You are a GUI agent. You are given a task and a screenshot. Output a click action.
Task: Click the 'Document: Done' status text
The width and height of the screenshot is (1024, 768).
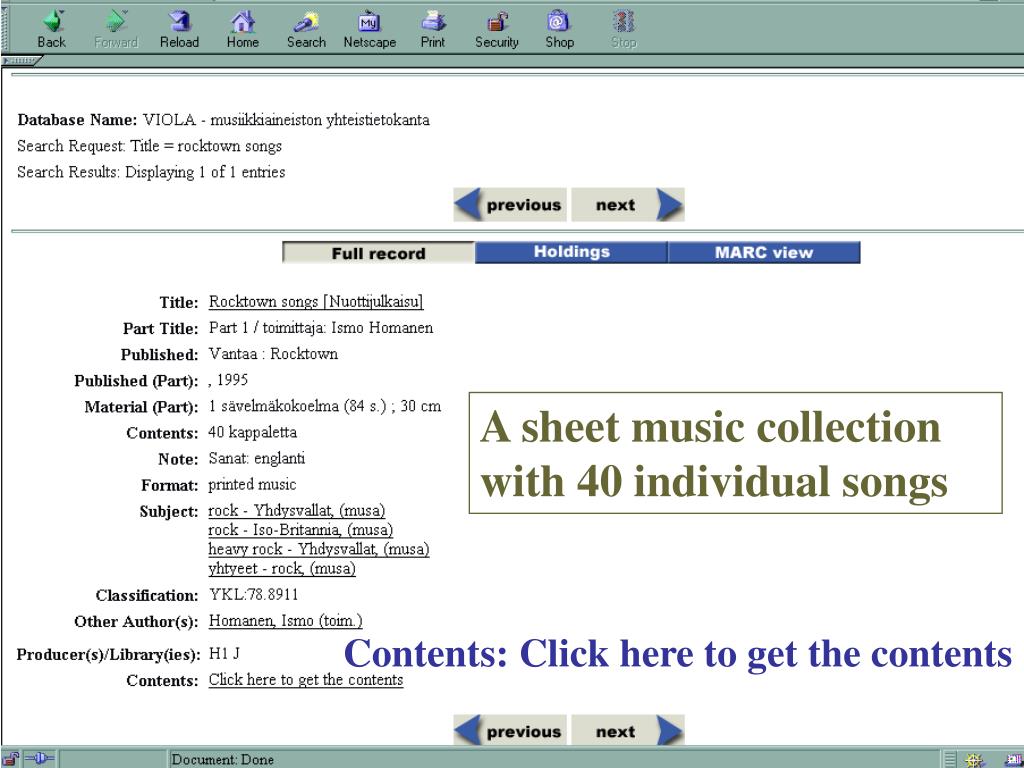222,760
